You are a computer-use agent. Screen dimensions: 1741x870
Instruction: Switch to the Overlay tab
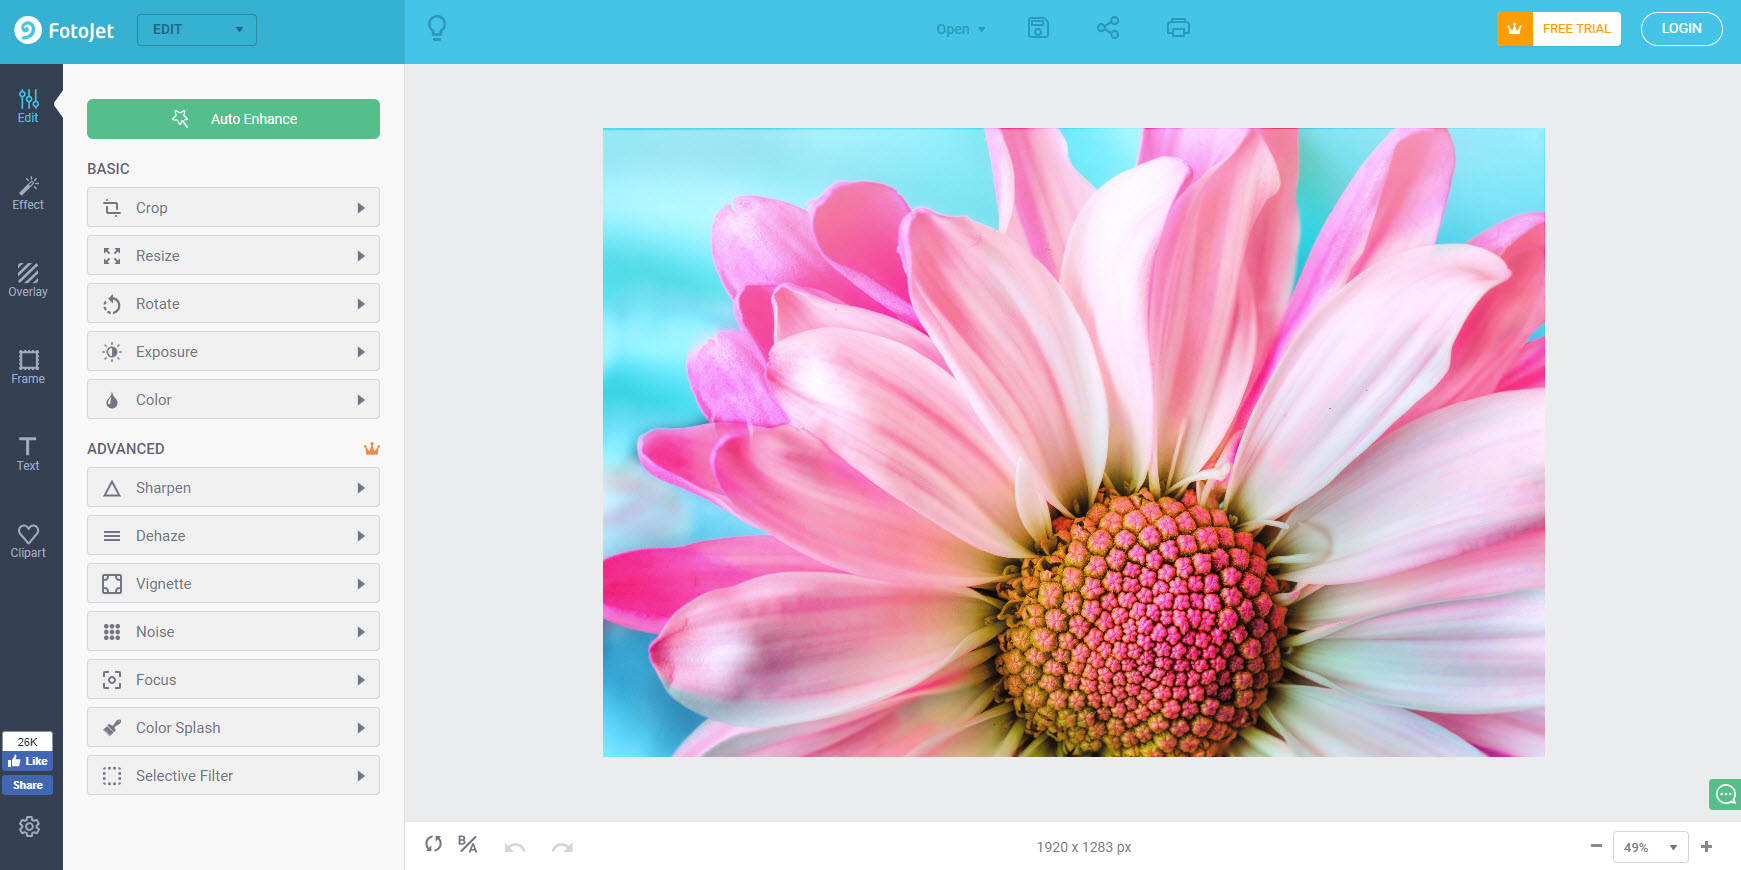click(28, 280)
